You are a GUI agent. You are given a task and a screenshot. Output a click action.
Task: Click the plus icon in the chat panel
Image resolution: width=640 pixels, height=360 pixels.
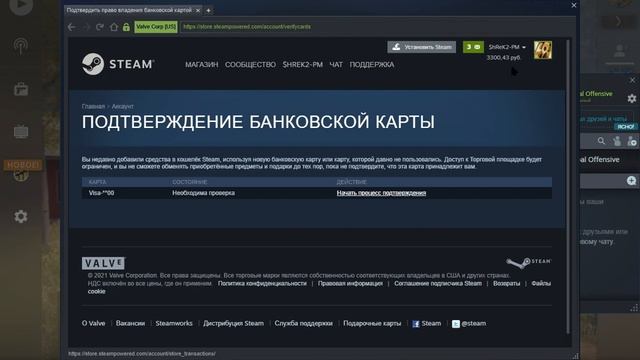[x=631, y=180]
